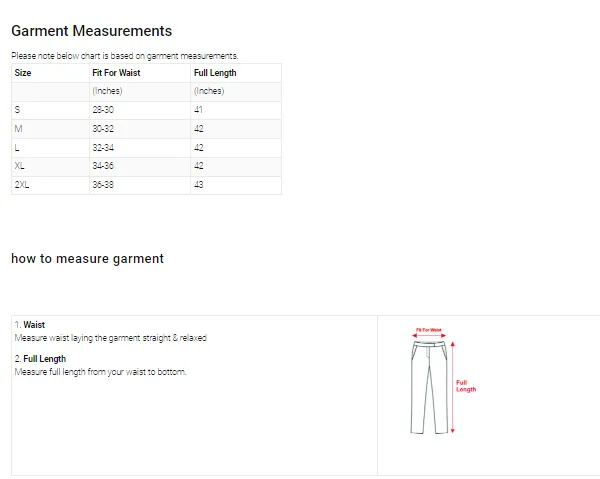Click the red Fit For Waist diagram label
600x479 pixels.
(429, 329)
